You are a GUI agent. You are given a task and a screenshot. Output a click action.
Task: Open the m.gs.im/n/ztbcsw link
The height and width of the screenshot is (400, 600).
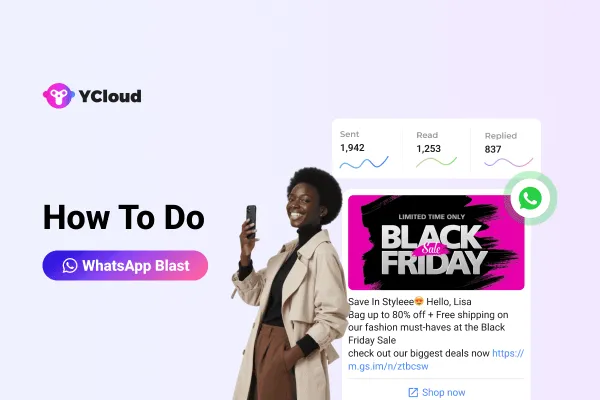(x=436, y=359)
